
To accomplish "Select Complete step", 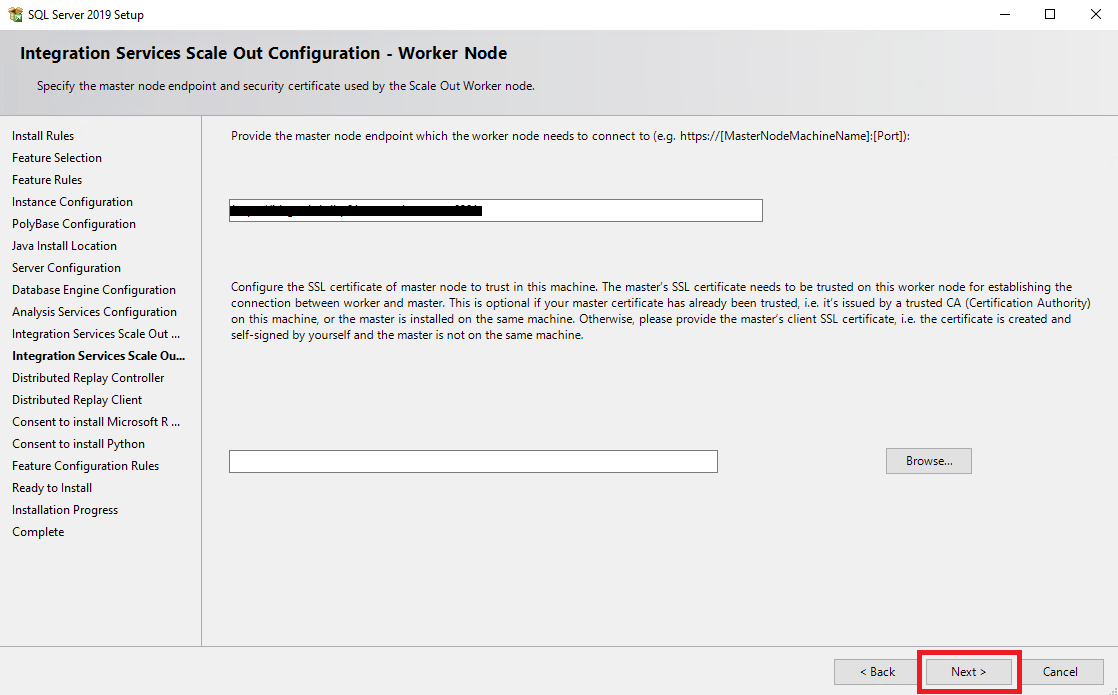I will click(x=38, y=532).
